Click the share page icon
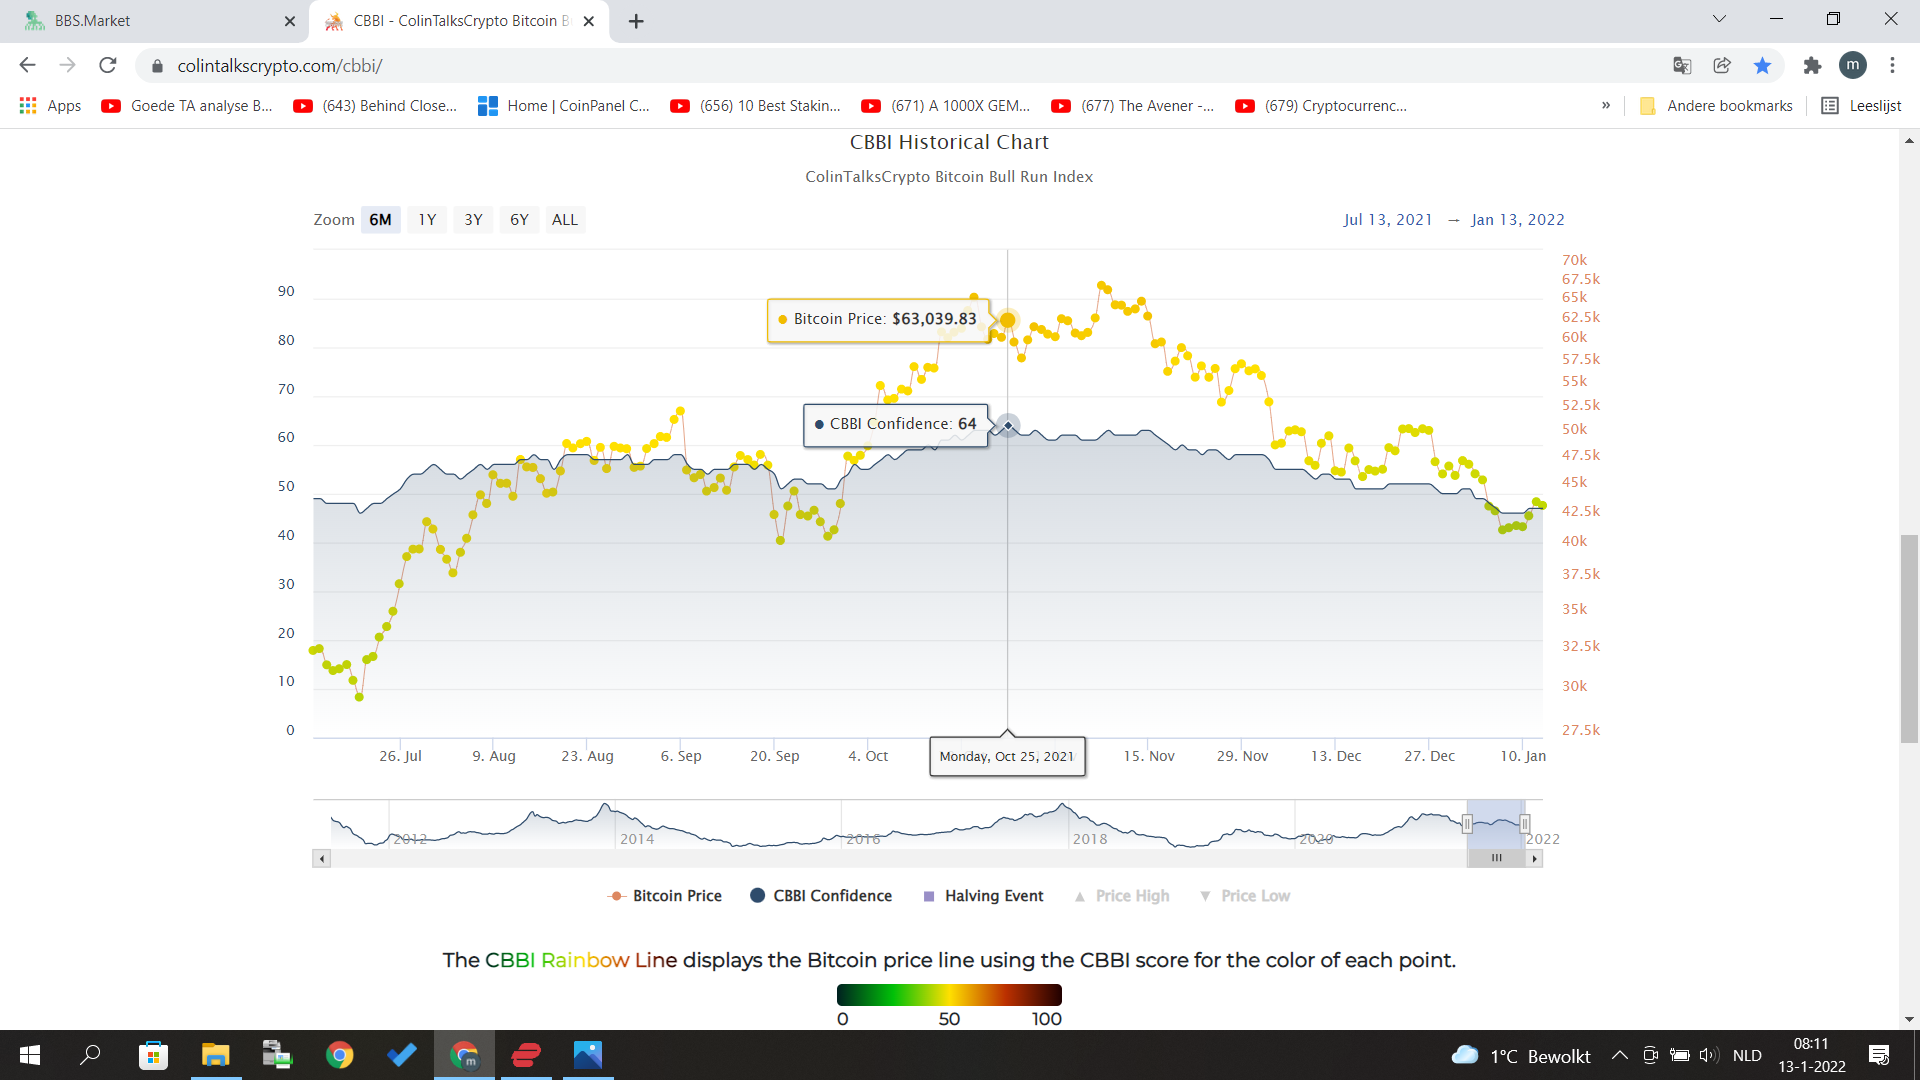Image resolution: width=1920 pixels, height=1080 pixels. pos(1722,65)
